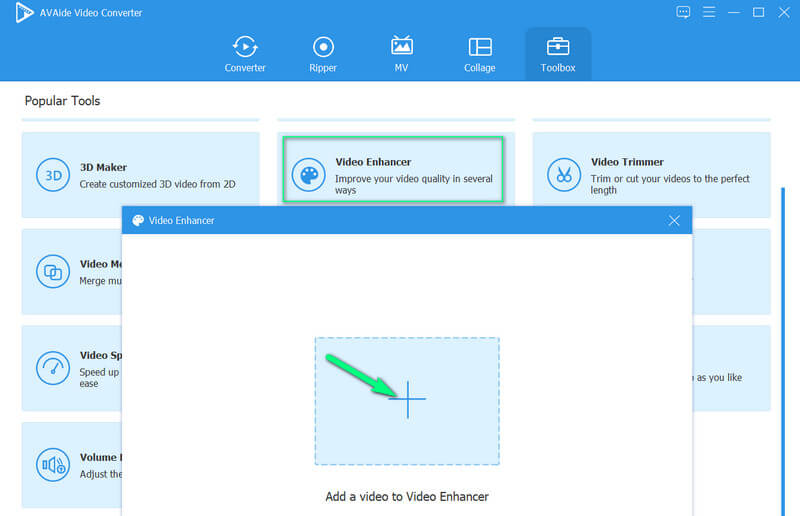This screenshot has height=516, width=800.
Task: Click the 3D Maker icon
Action: (53, 175)
